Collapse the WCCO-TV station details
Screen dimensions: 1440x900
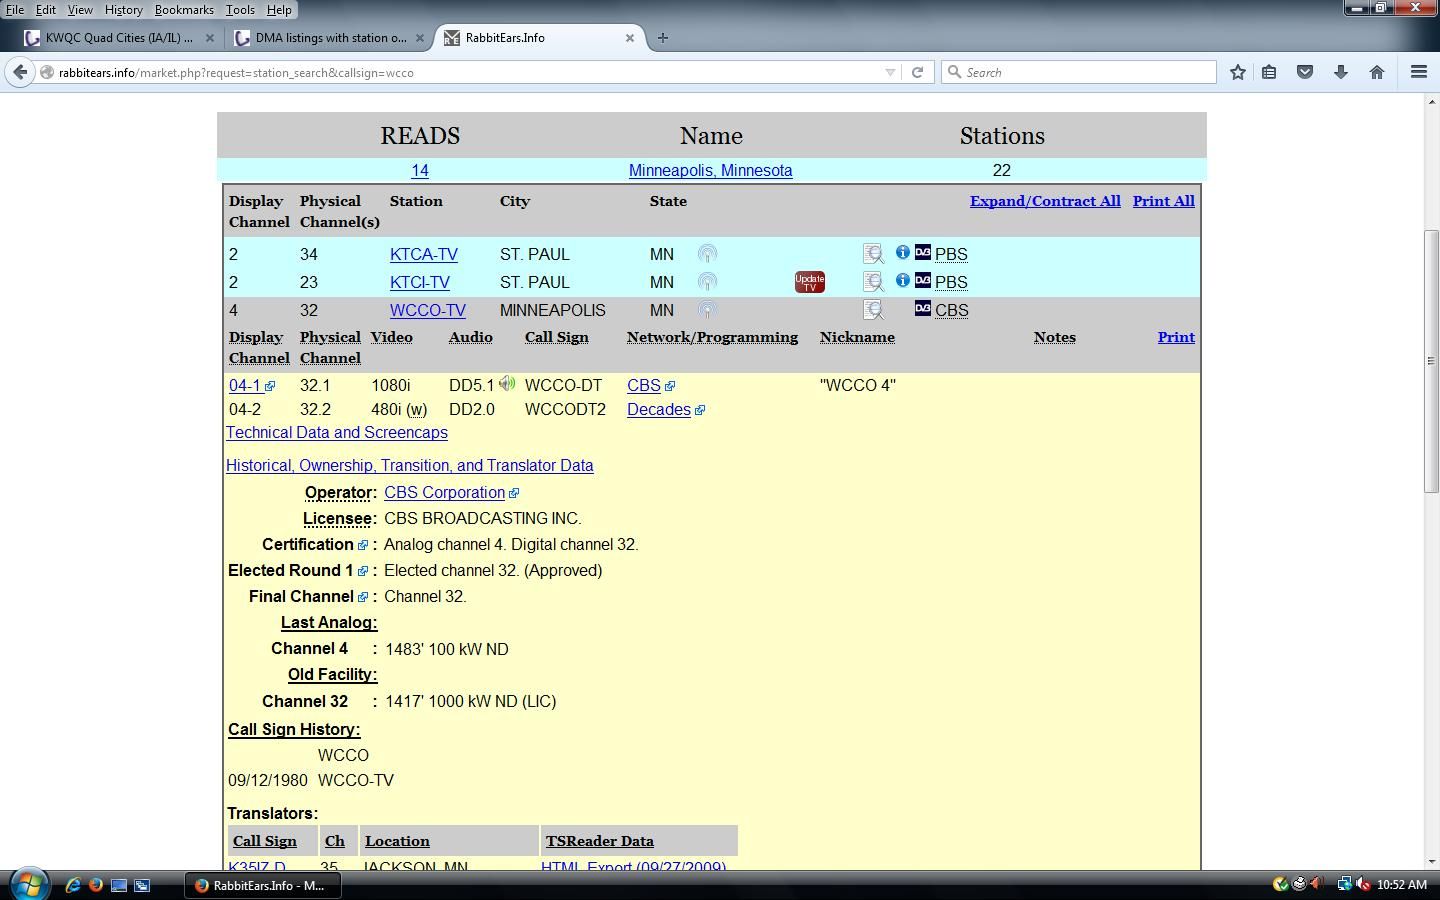[x=427, y=311]
